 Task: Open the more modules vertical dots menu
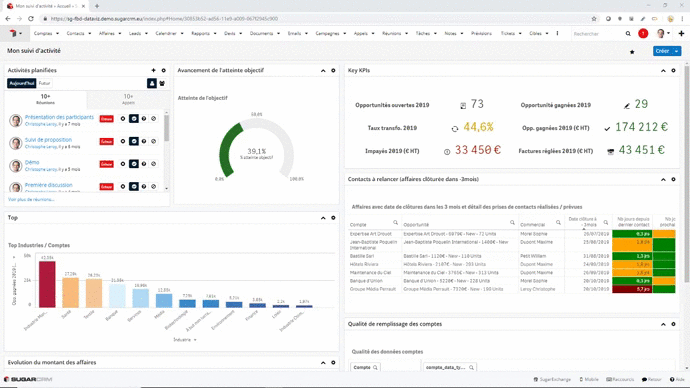[558, 33]
